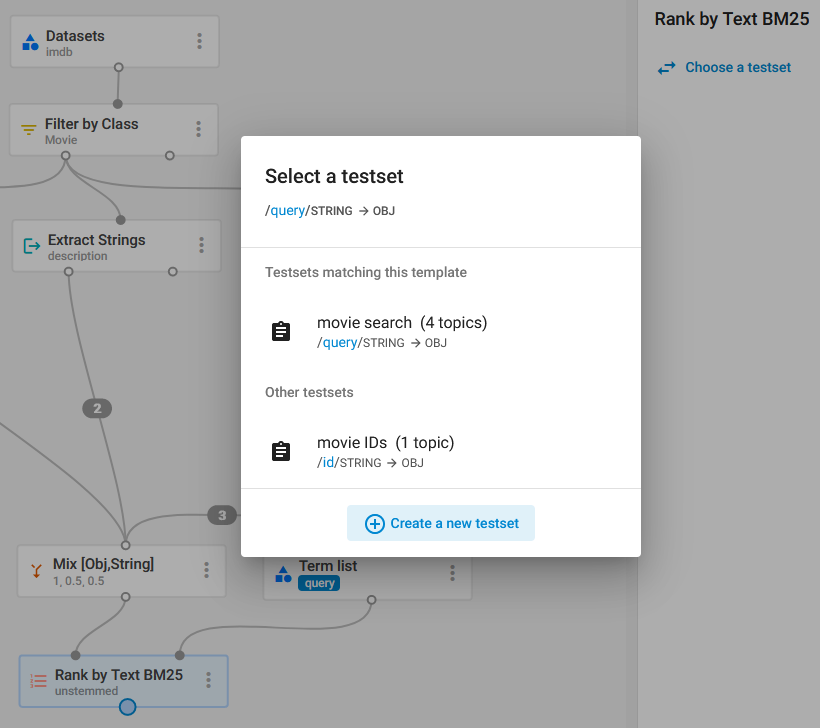Click the Mix [Obj,String] input port
The width and height of the screenshot is (820, 728).
(126, 545)
